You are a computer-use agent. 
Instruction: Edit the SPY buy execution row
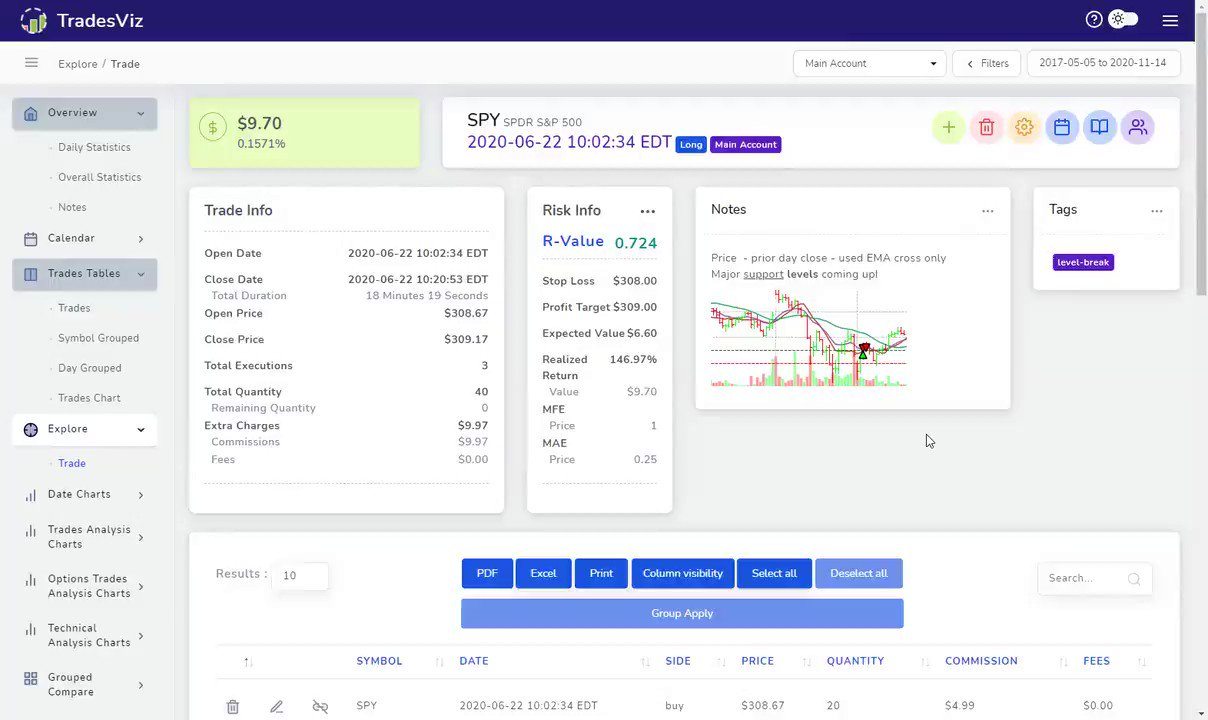[x=277, y=707]
